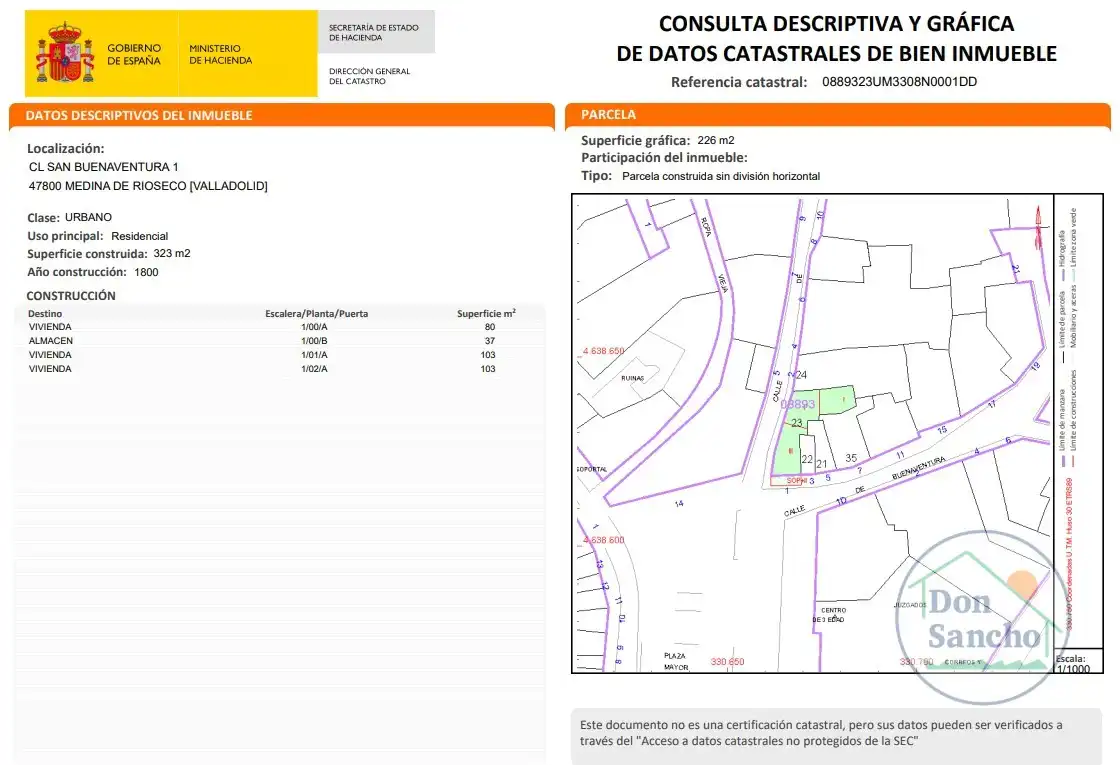The image size is (1120, 765).
Task: Click the coordinate label 4.638.600
Action: (x=604, y=540)
